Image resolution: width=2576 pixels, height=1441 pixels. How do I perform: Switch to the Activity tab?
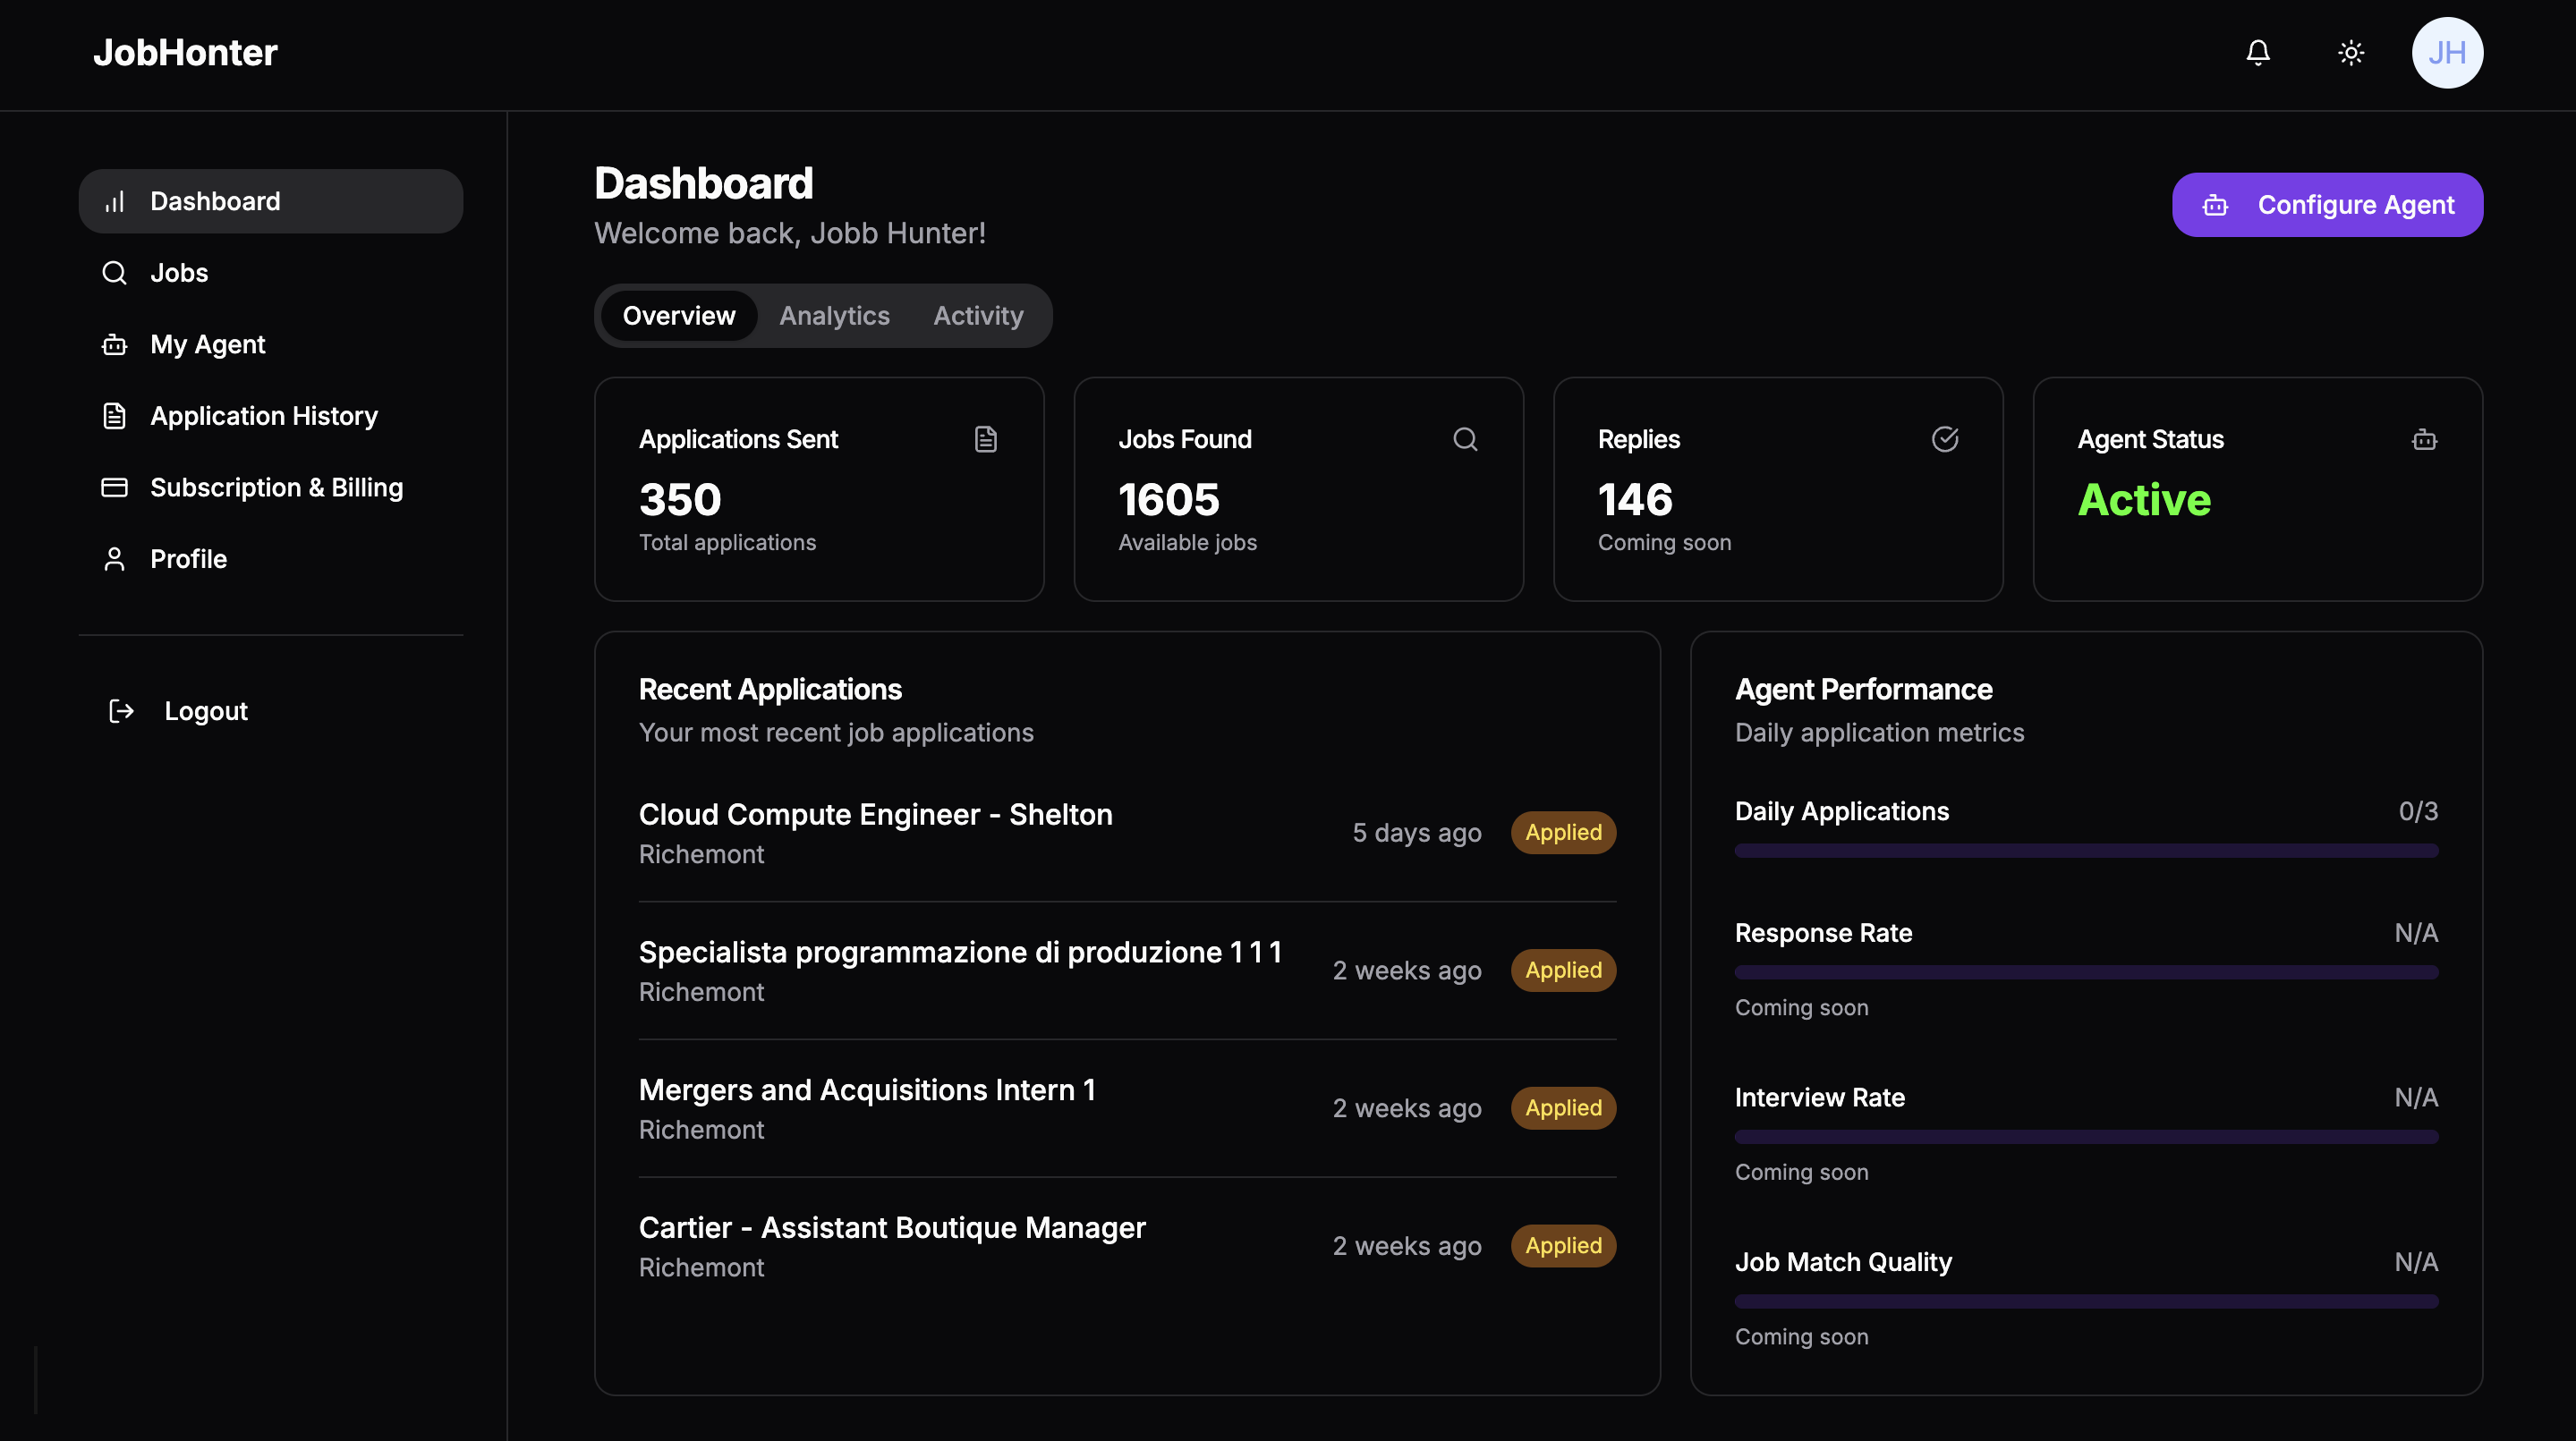pyautogui.click(x=978, y=316)
